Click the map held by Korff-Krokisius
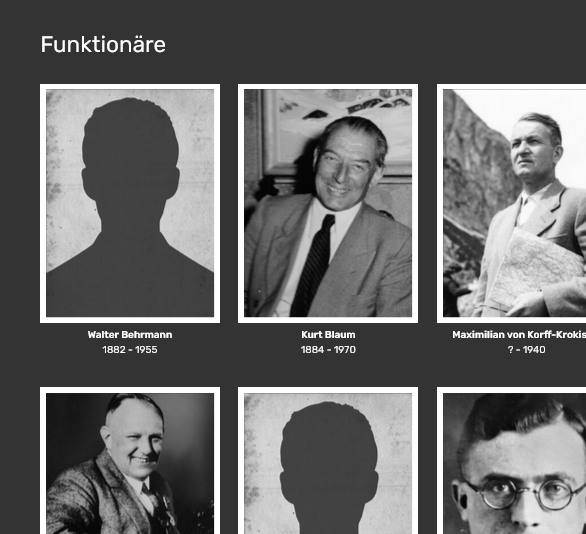586x534 pixels. [x=536, y=270]
